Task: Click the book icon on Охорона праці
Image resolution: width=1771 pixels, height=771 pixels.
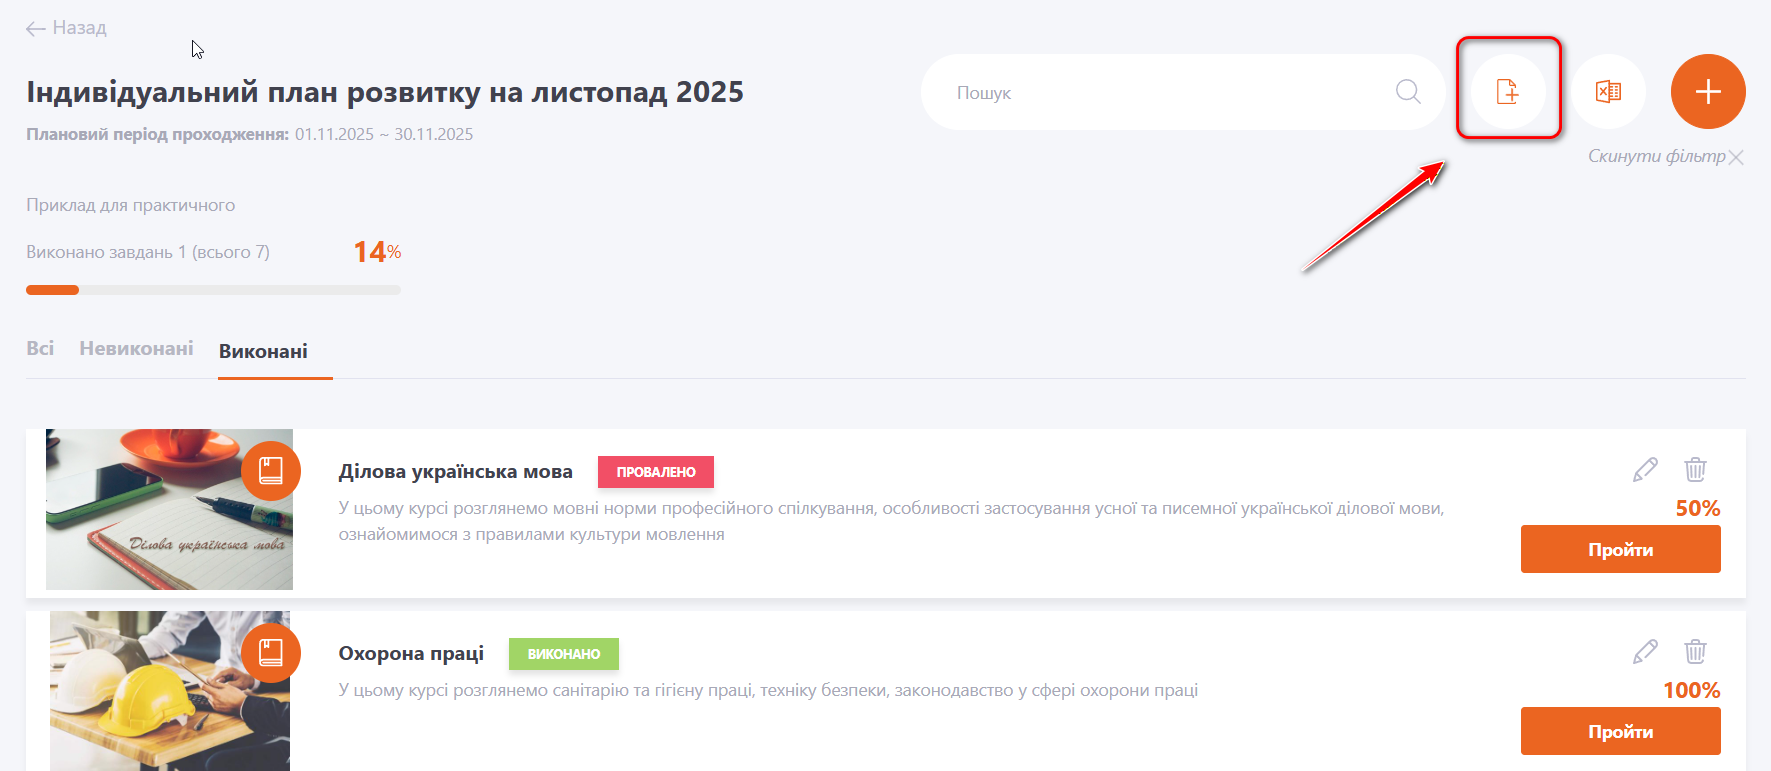Action: pos(271,652)
